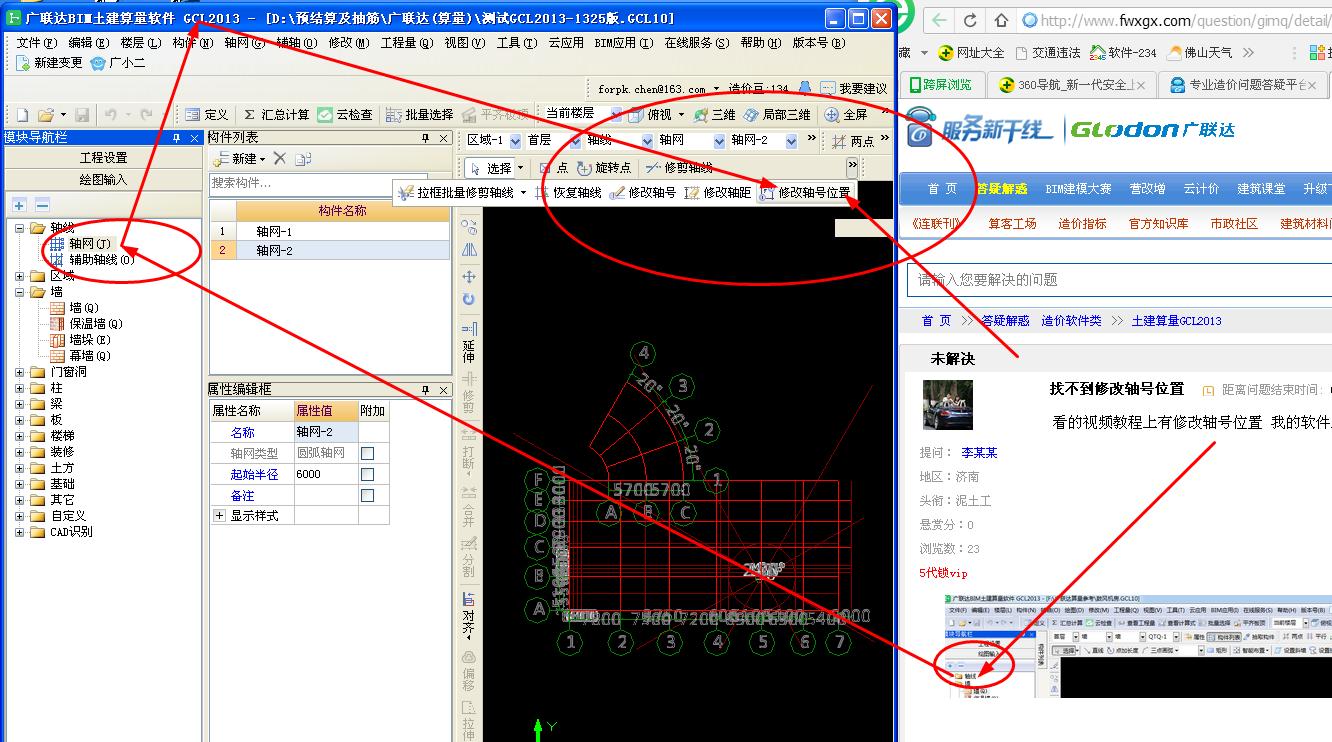
Task: Open 工具(T) menu
Action: (516, 43)
